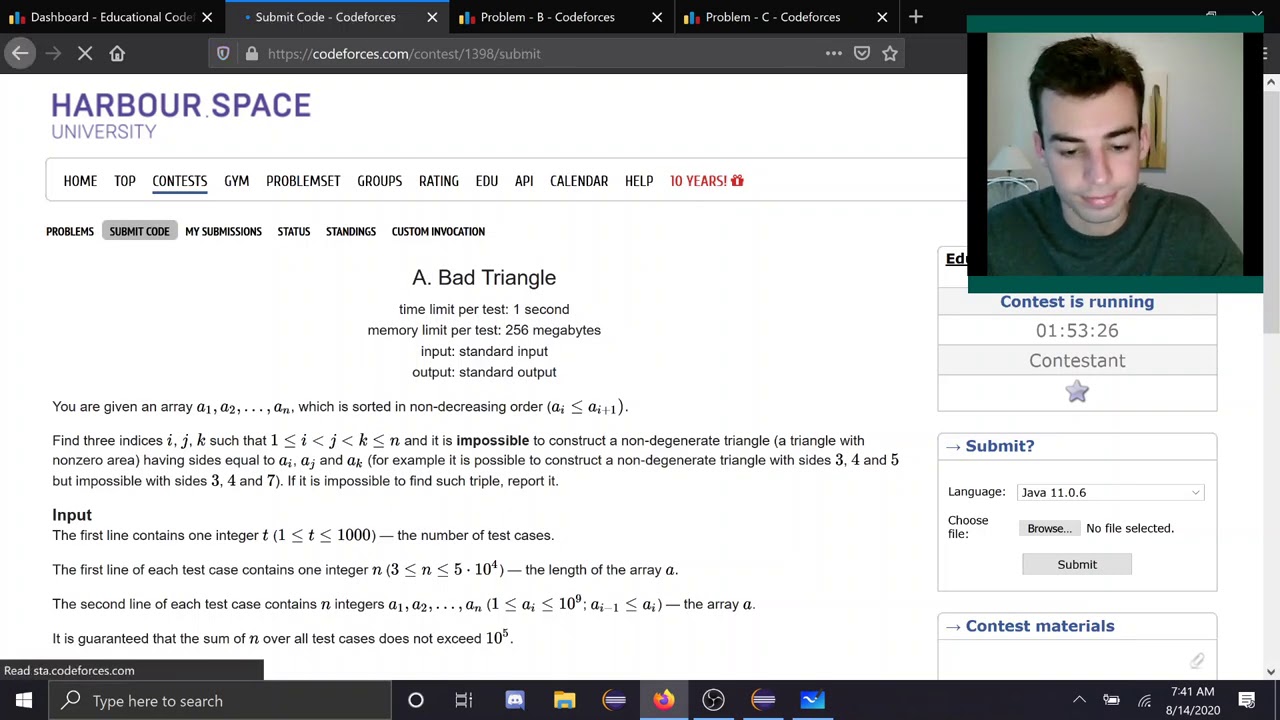1280x720 pixels.
Task: Open the API page
Action: [524, 181]
